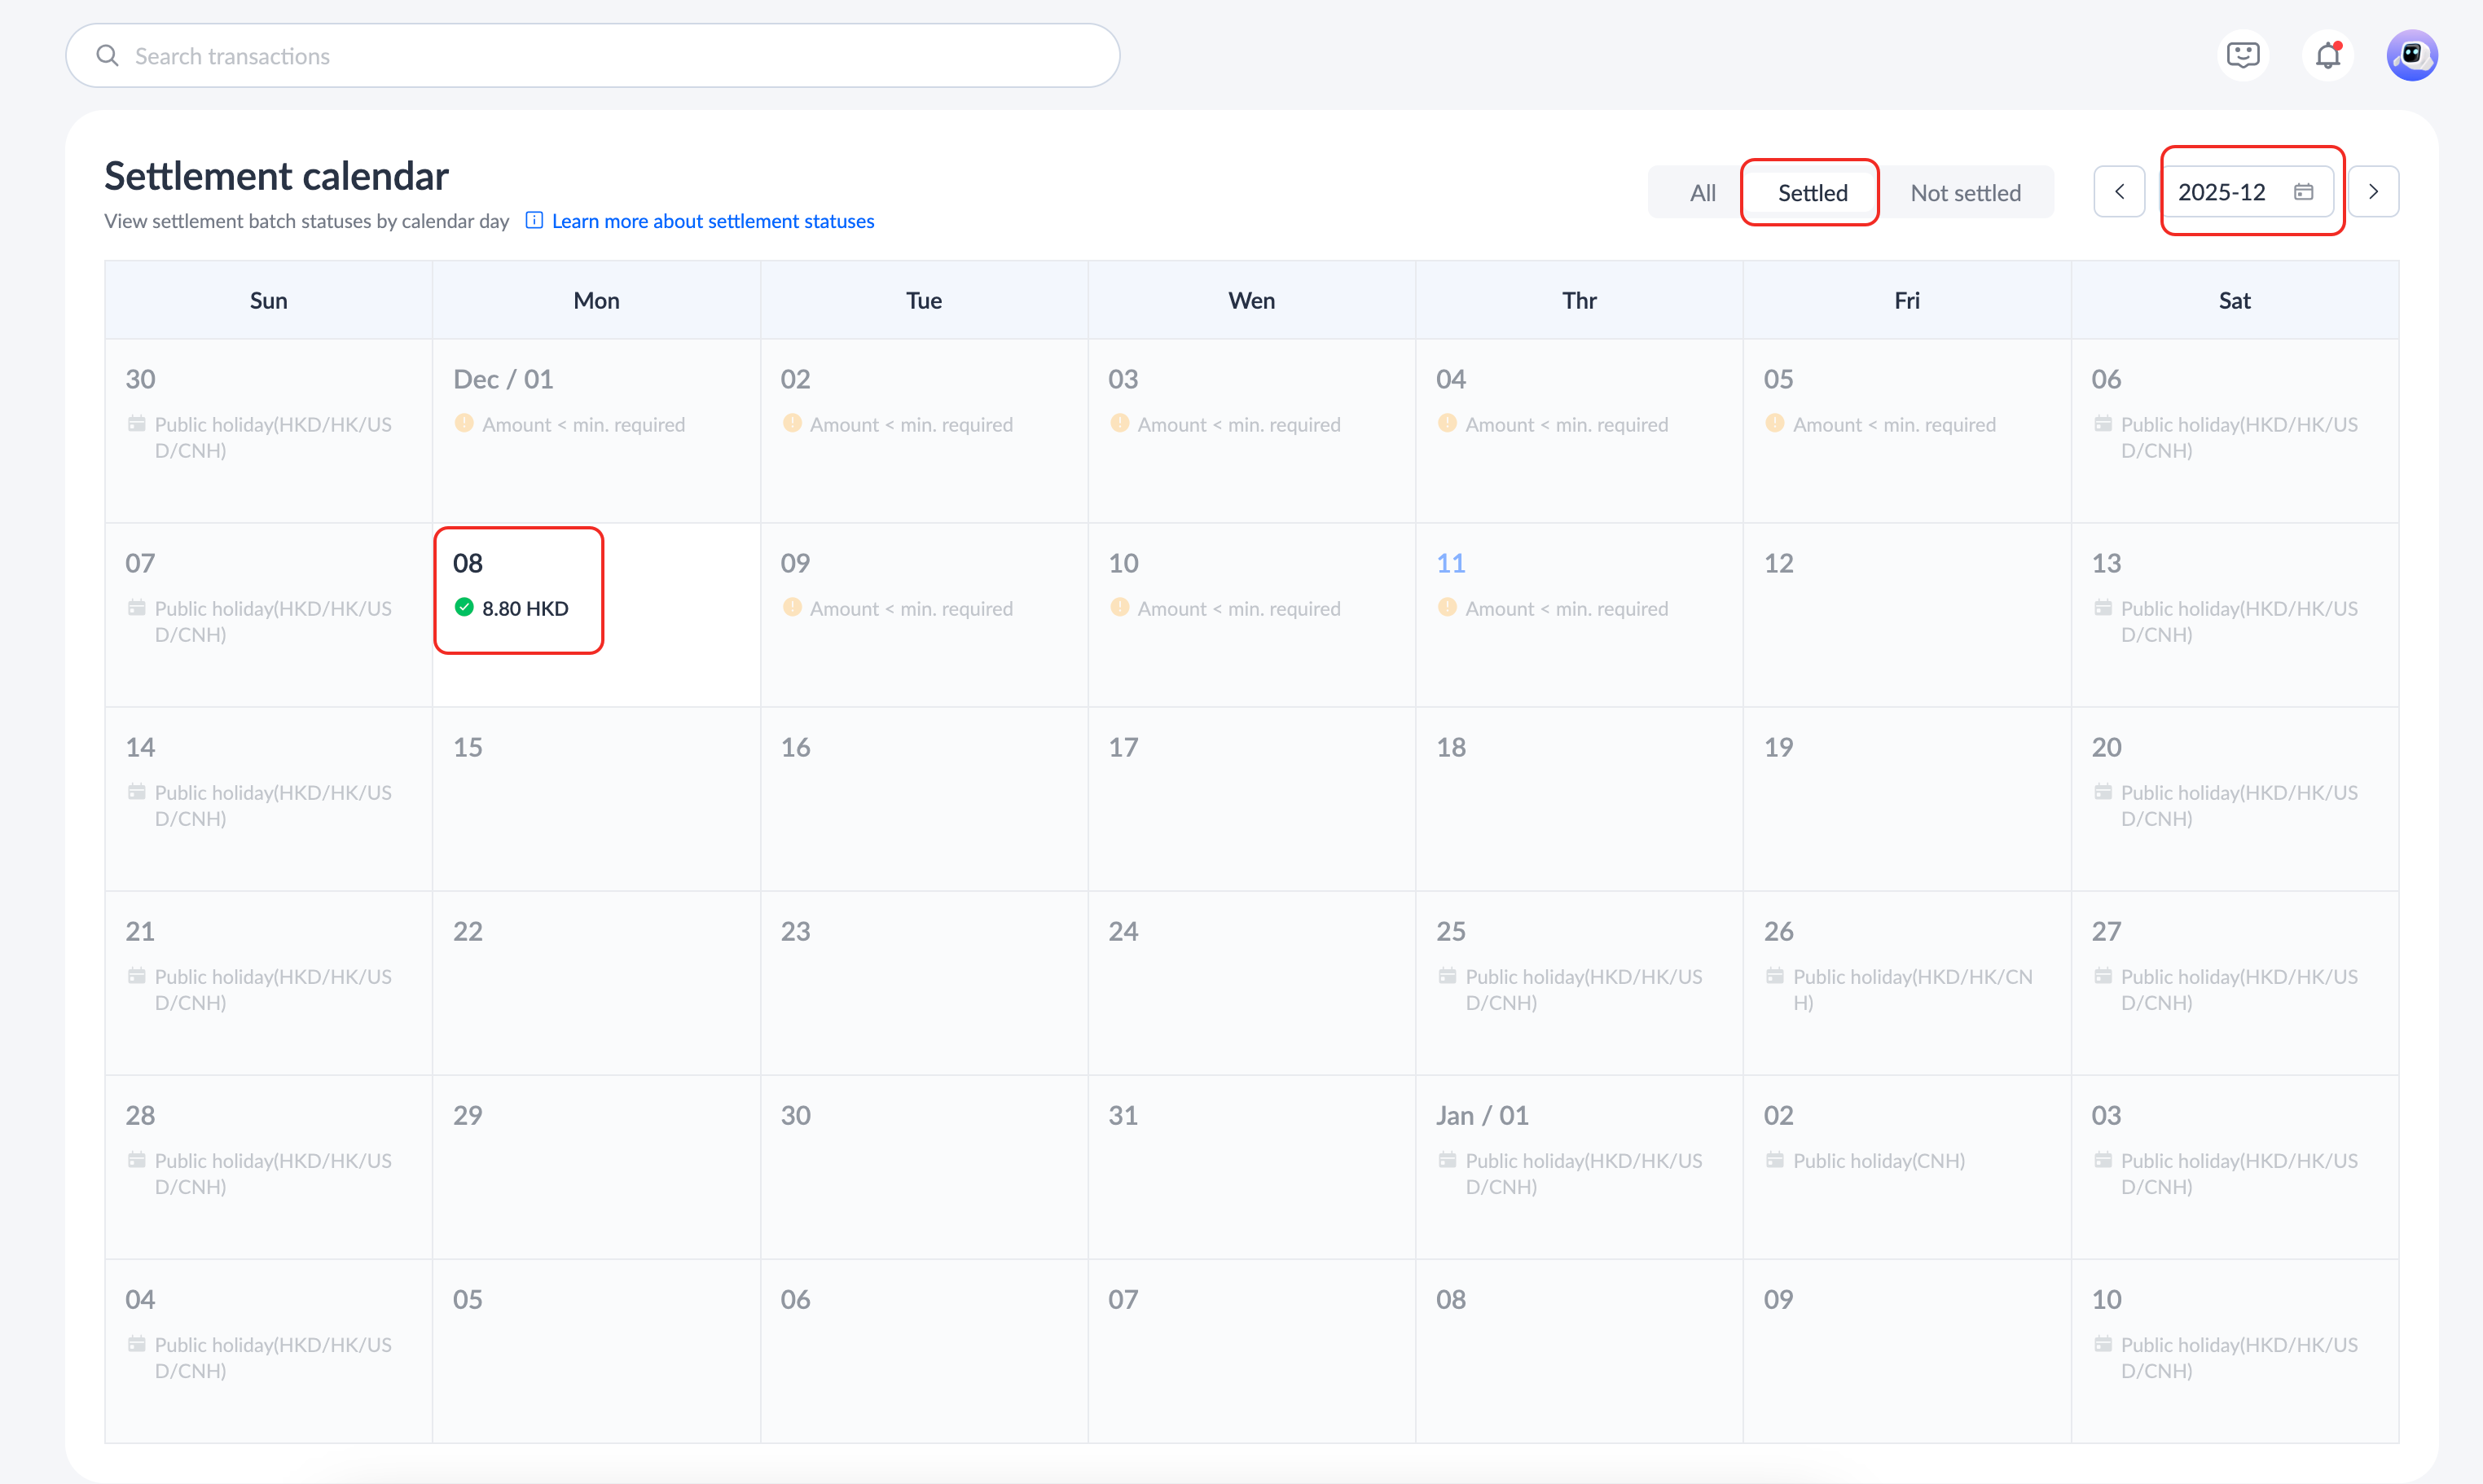The height and width of the screenshot is (1484, 2483).
Task: Click the calendar icon in month picker
Action: pos(2304,192)
